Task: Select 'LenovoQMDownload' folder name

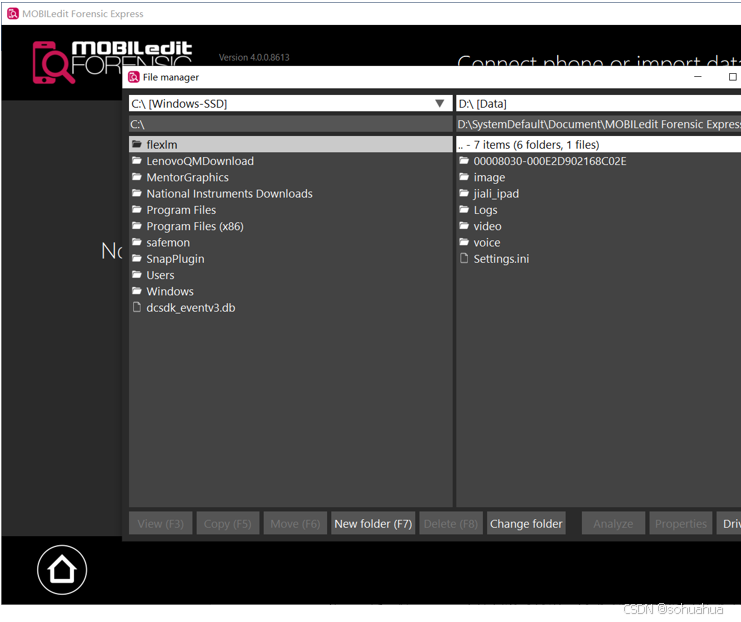Action: (200, 161)
